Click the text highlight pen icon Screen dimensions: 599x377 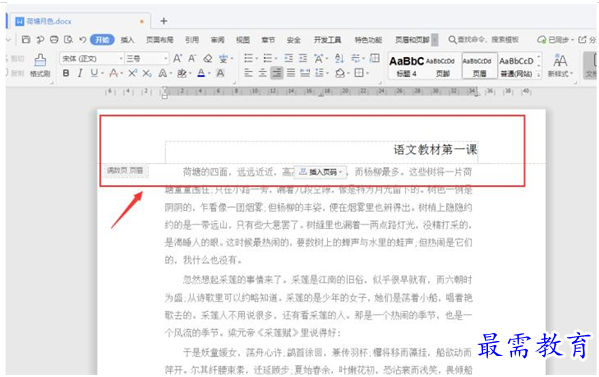(x=181, y=73)
